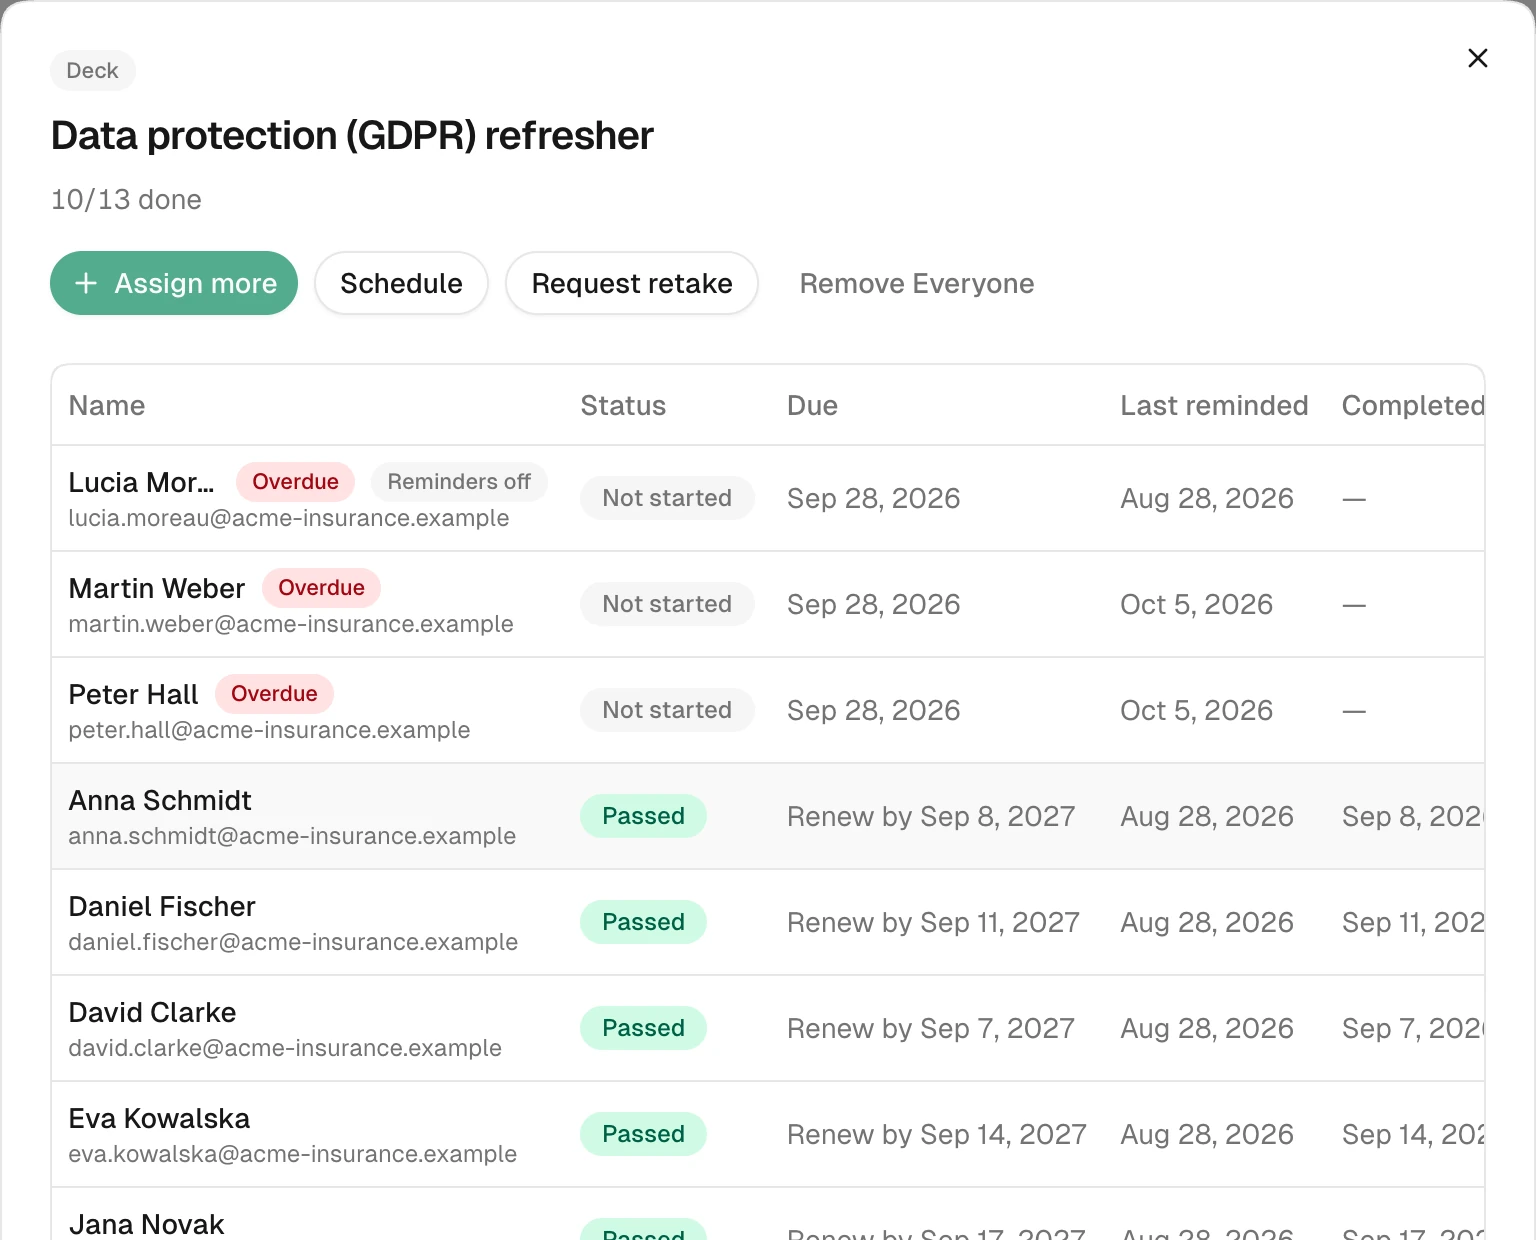Click Passed status for Eva Kowalska
This screenshot has width=1536, height=1240.
pyautogui.click(x=643, y=1134)
